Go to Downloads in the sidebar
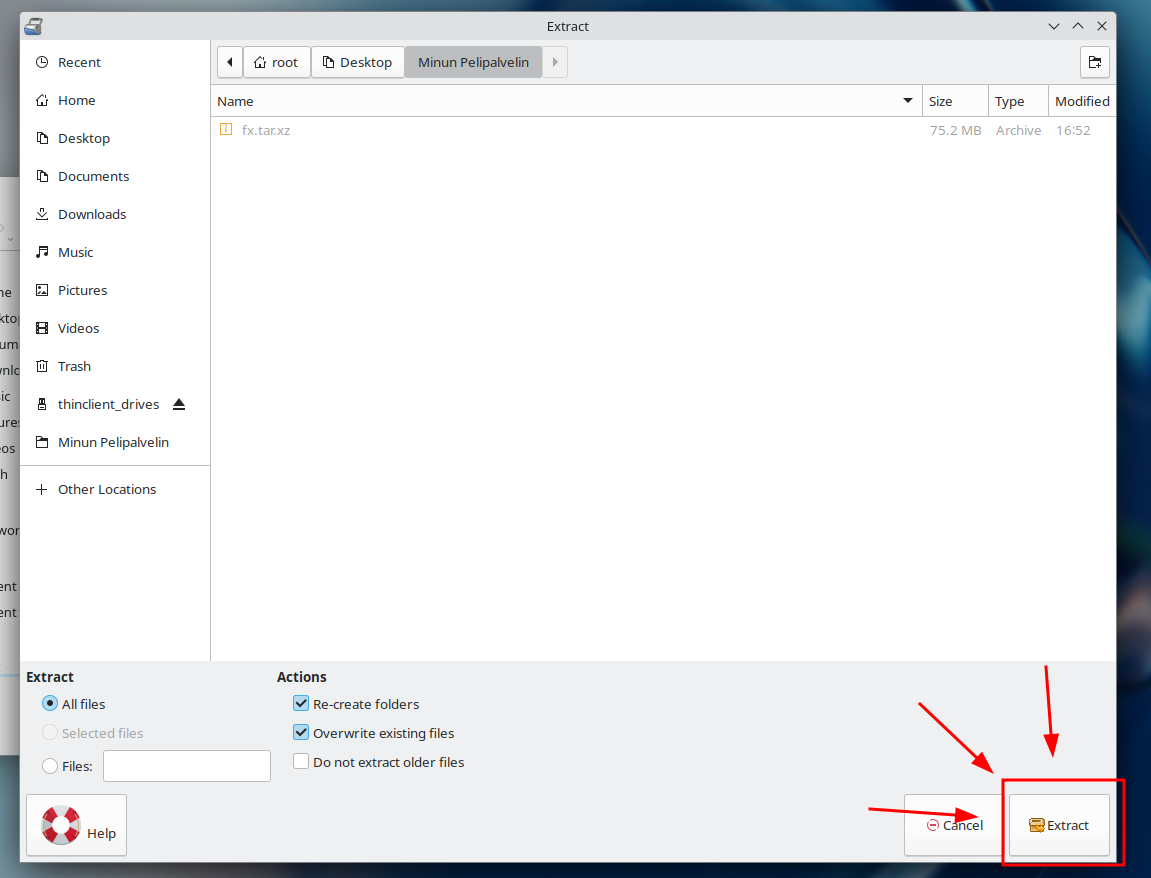Screen dimensions: 1151x878 tap(92, 214)
